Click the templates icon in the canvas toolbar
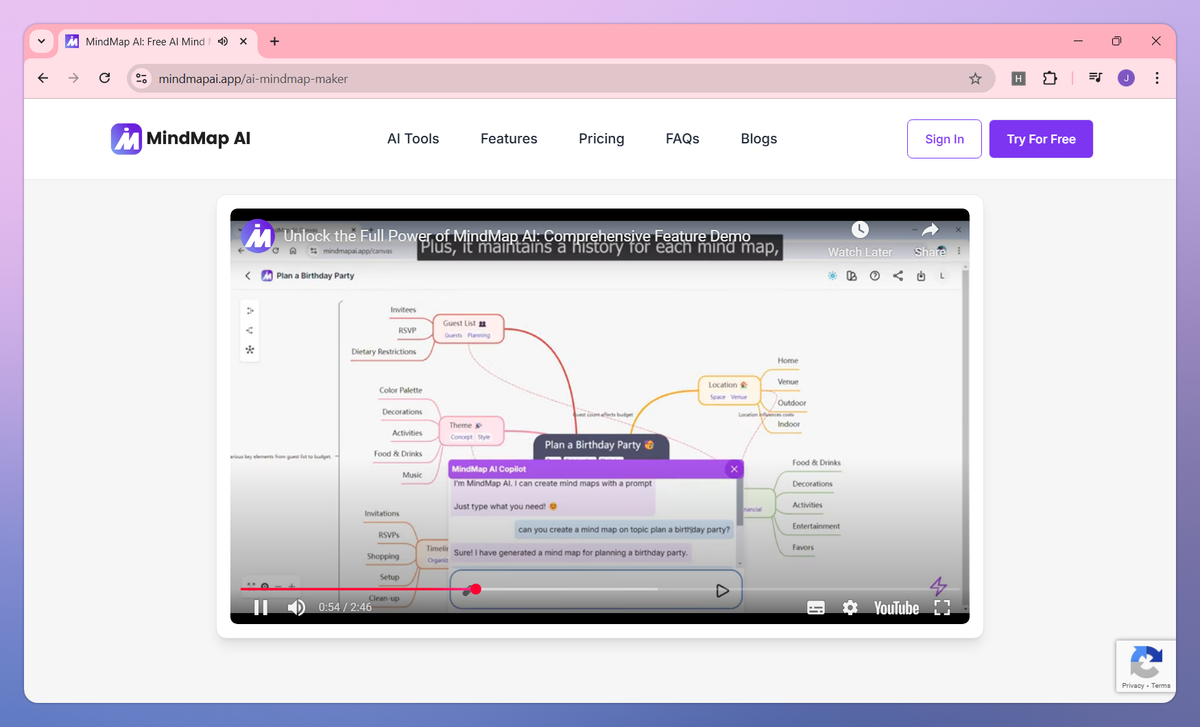1200x727 pixels. [851, 275]
